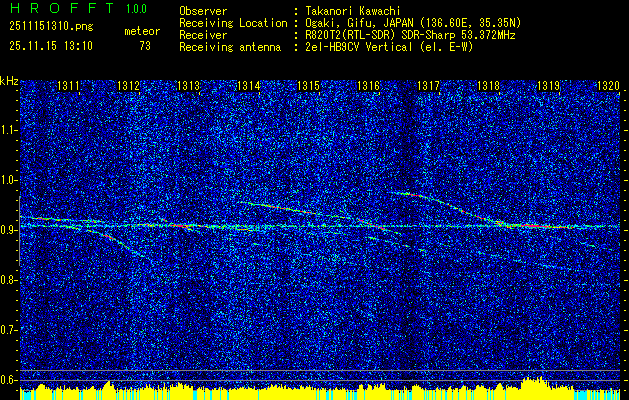Click time marker 1312

click(x=128, y=86)
